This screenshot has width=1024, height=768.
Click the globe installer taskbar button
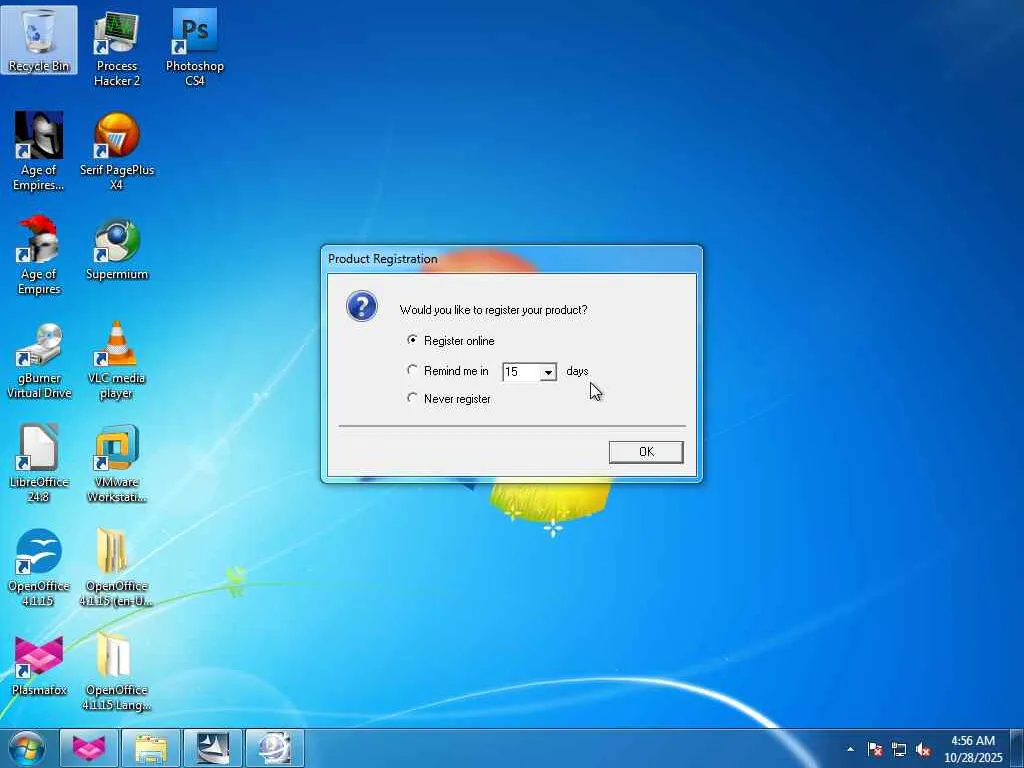coord(275,748)
